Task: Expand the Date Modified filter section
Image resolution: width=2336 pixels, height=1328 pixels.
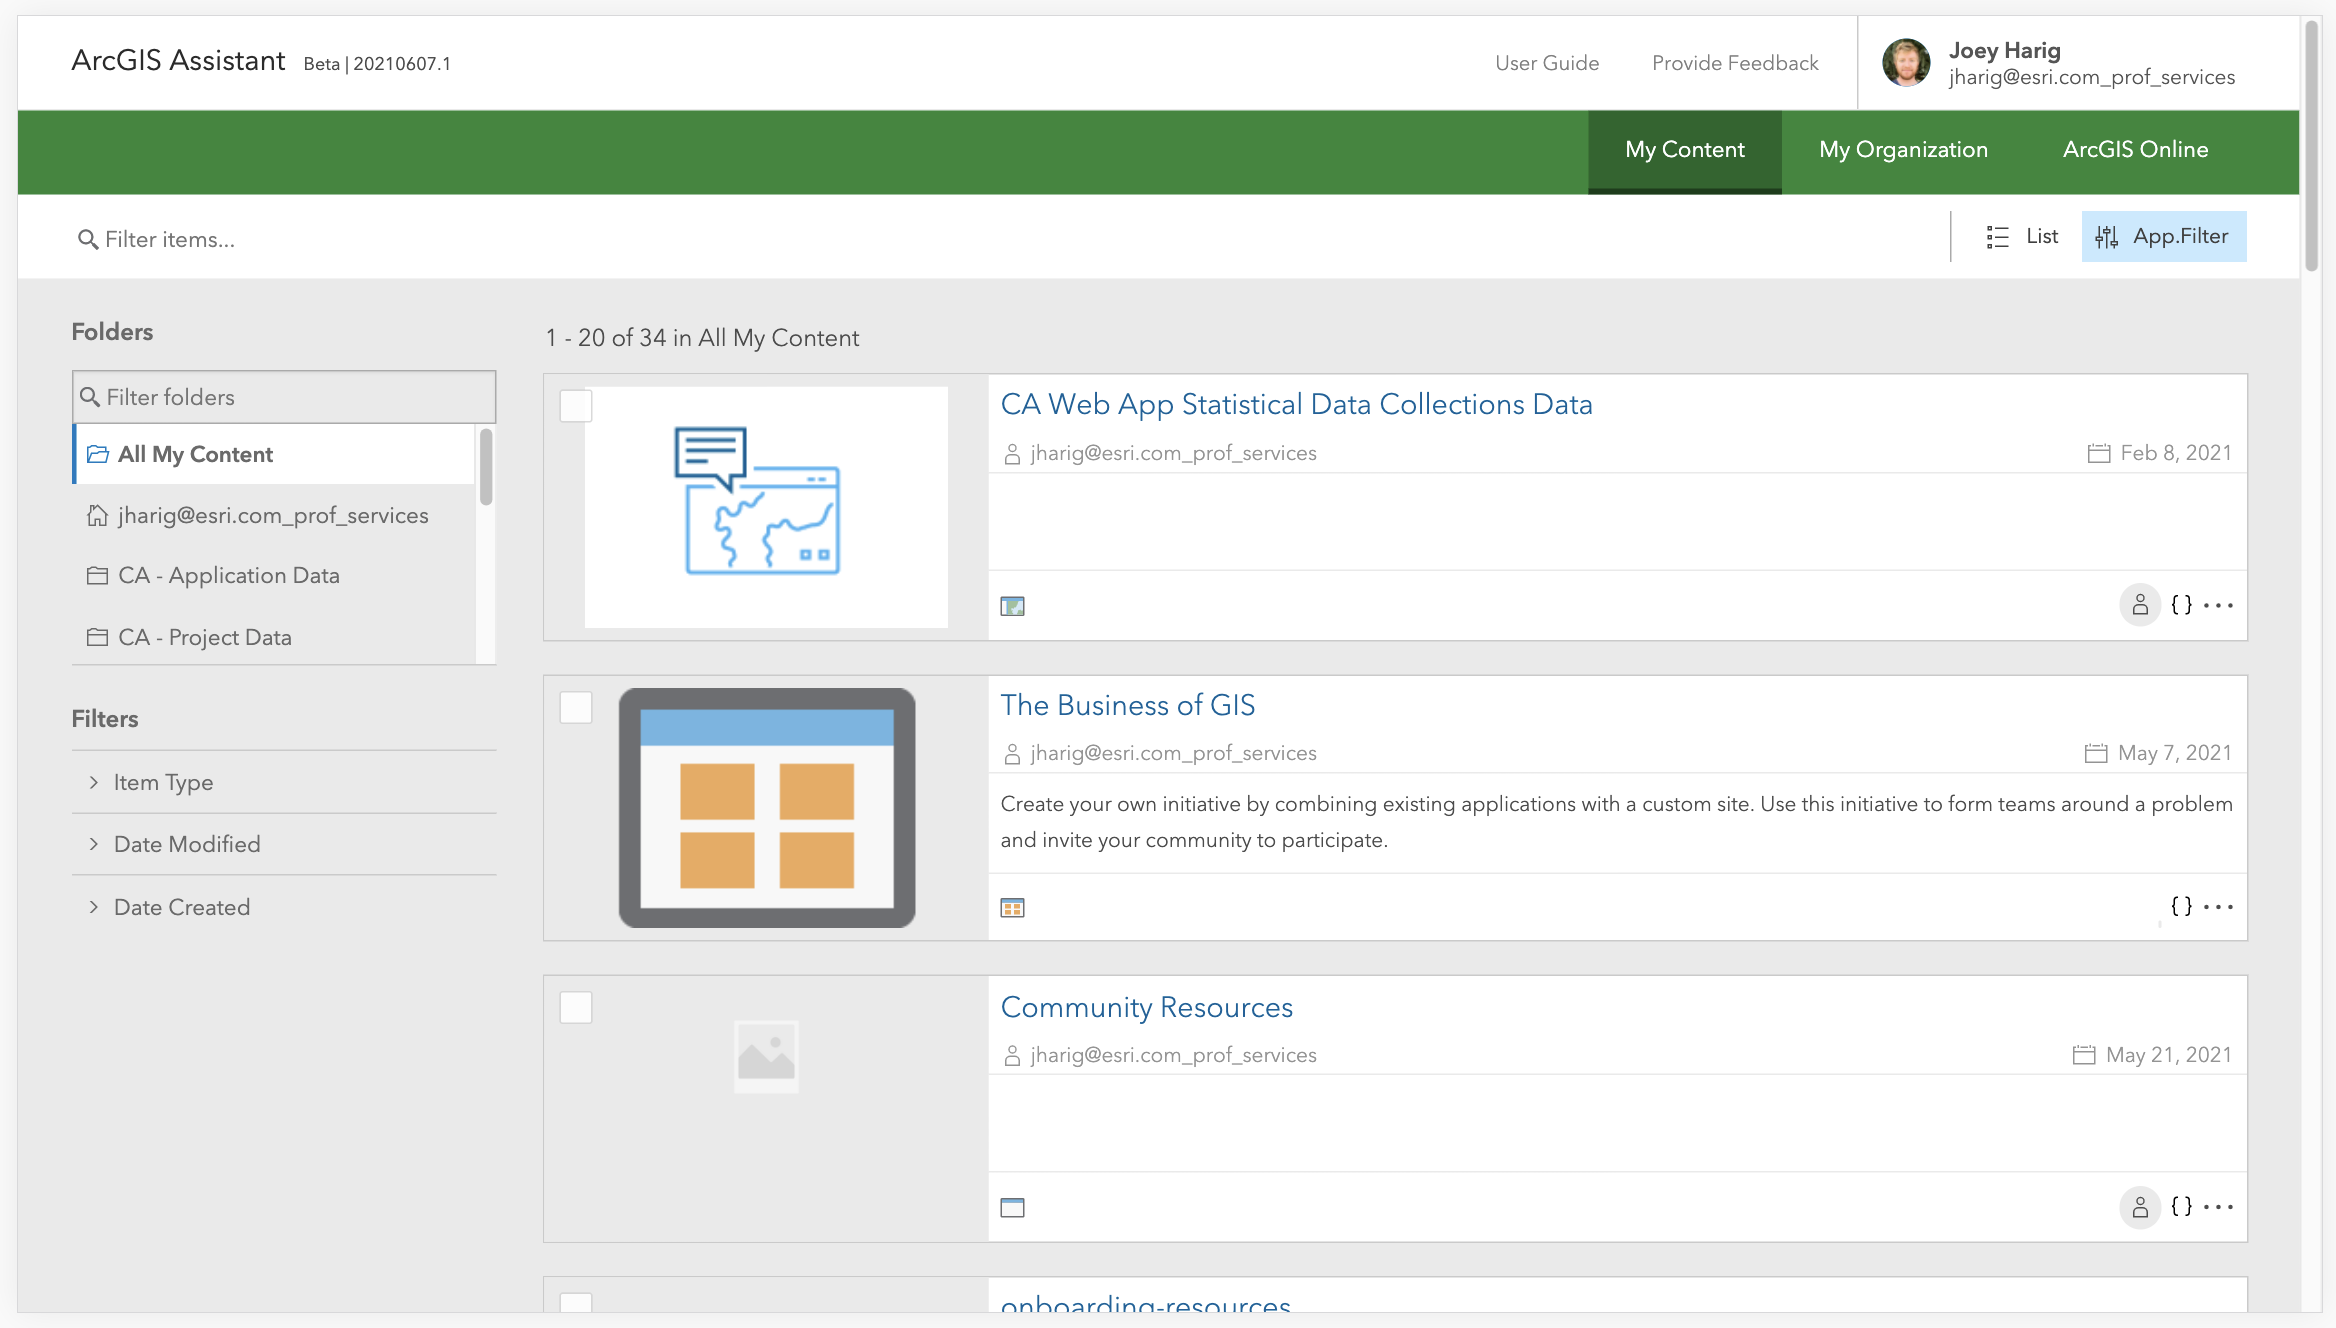Action: click(x=186, y=845)
